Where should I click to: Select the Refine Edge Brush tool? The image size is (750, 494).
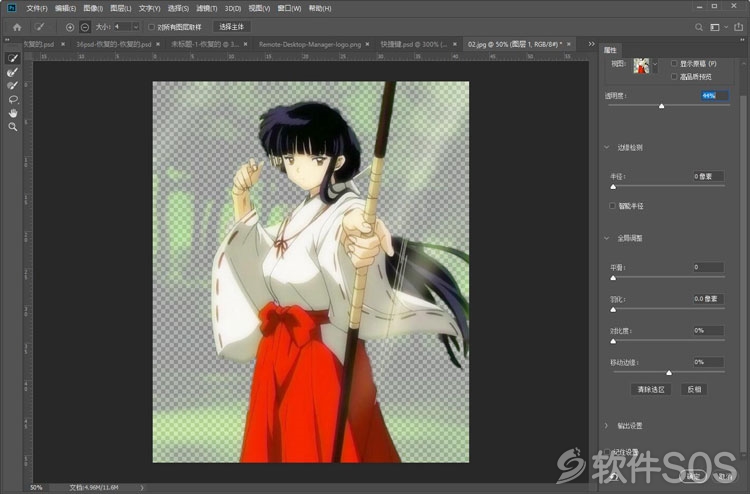[13, 72]
